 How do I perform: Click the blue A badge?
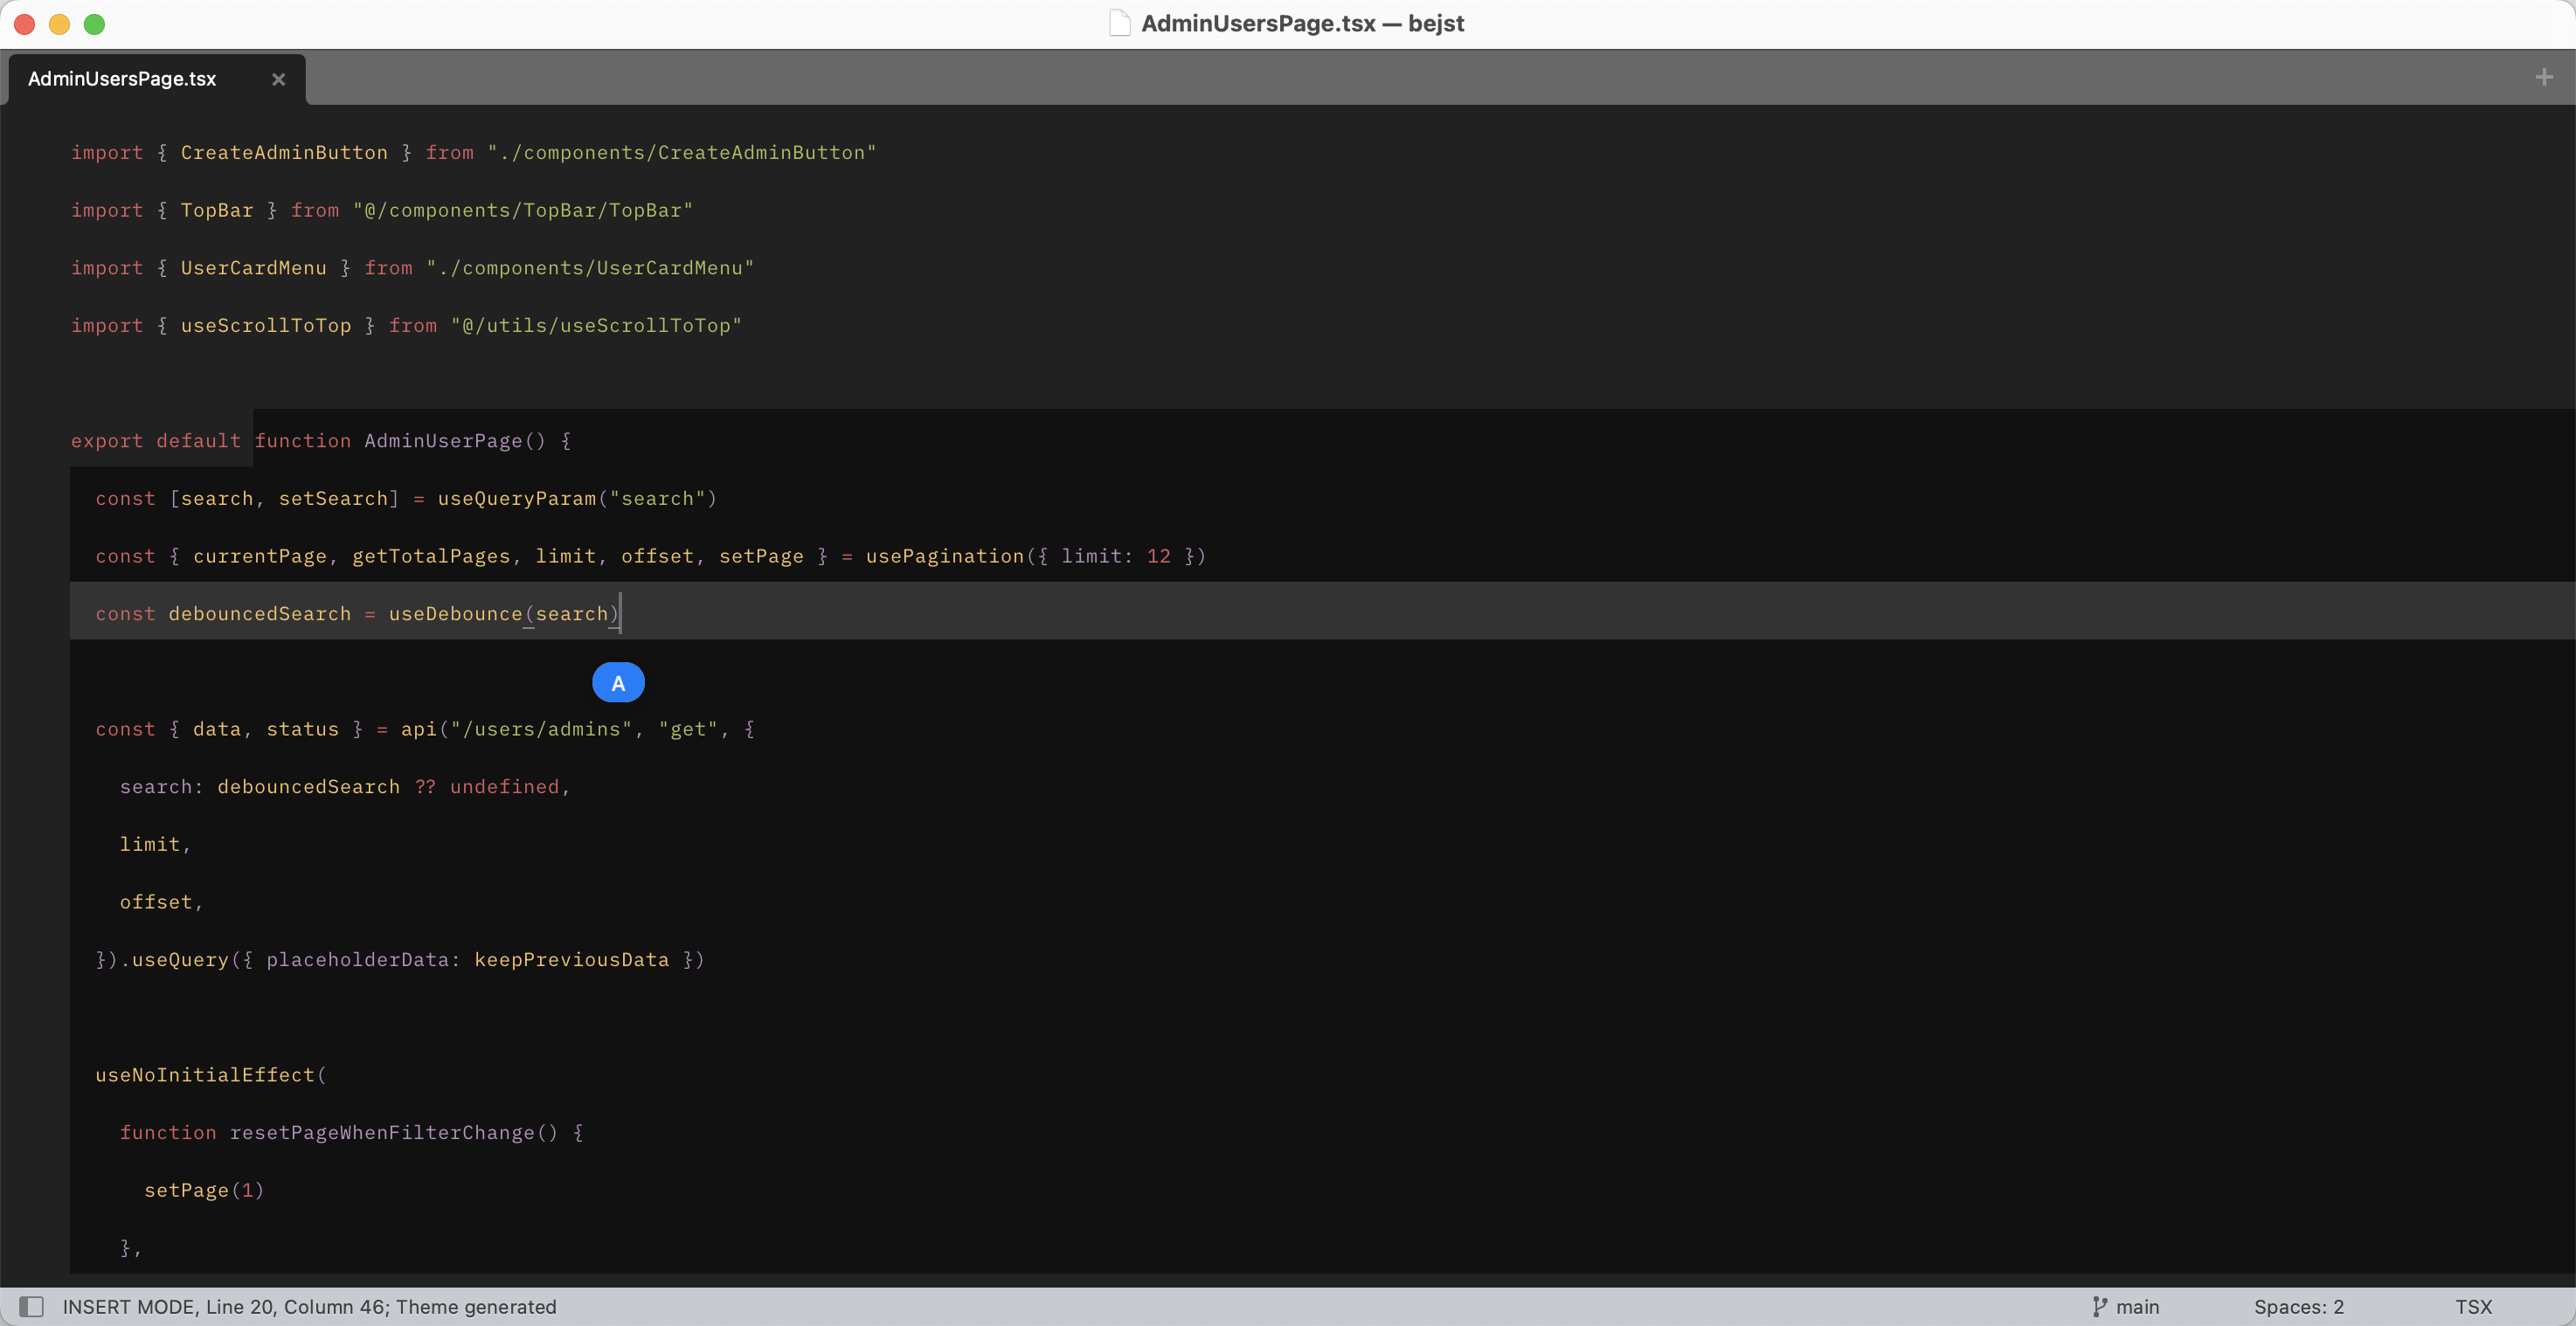(x=618, y=683)
